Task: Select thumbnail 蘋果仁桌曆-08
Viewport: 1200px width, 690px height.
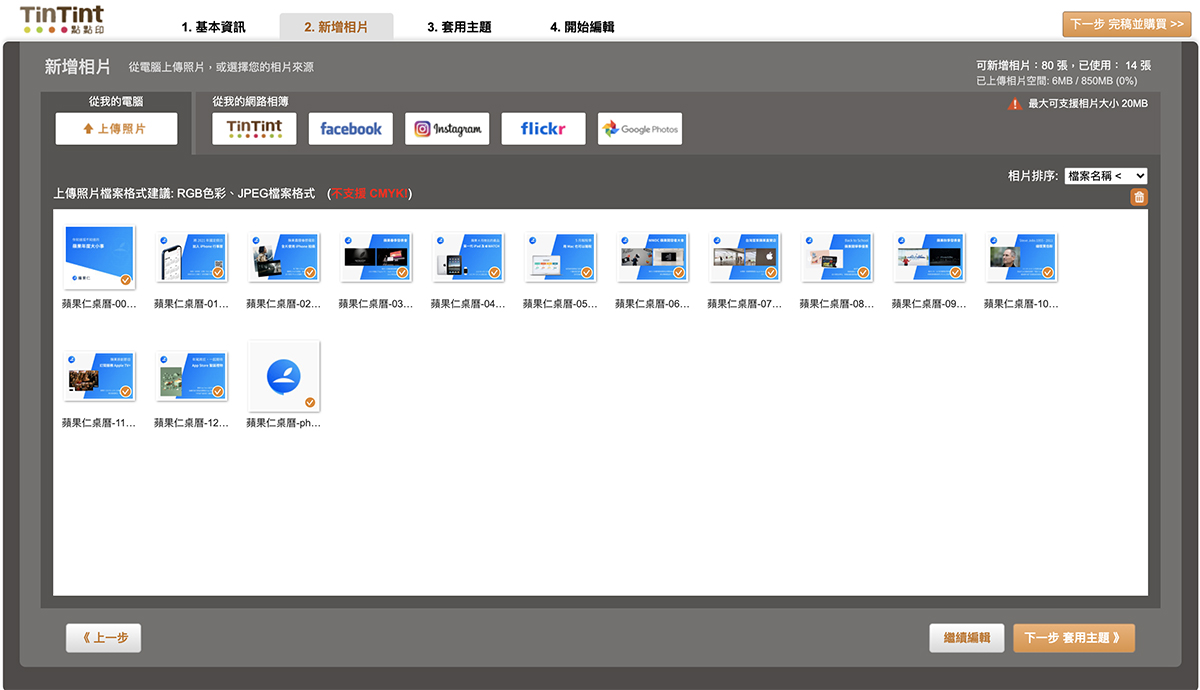Action: 836,256
